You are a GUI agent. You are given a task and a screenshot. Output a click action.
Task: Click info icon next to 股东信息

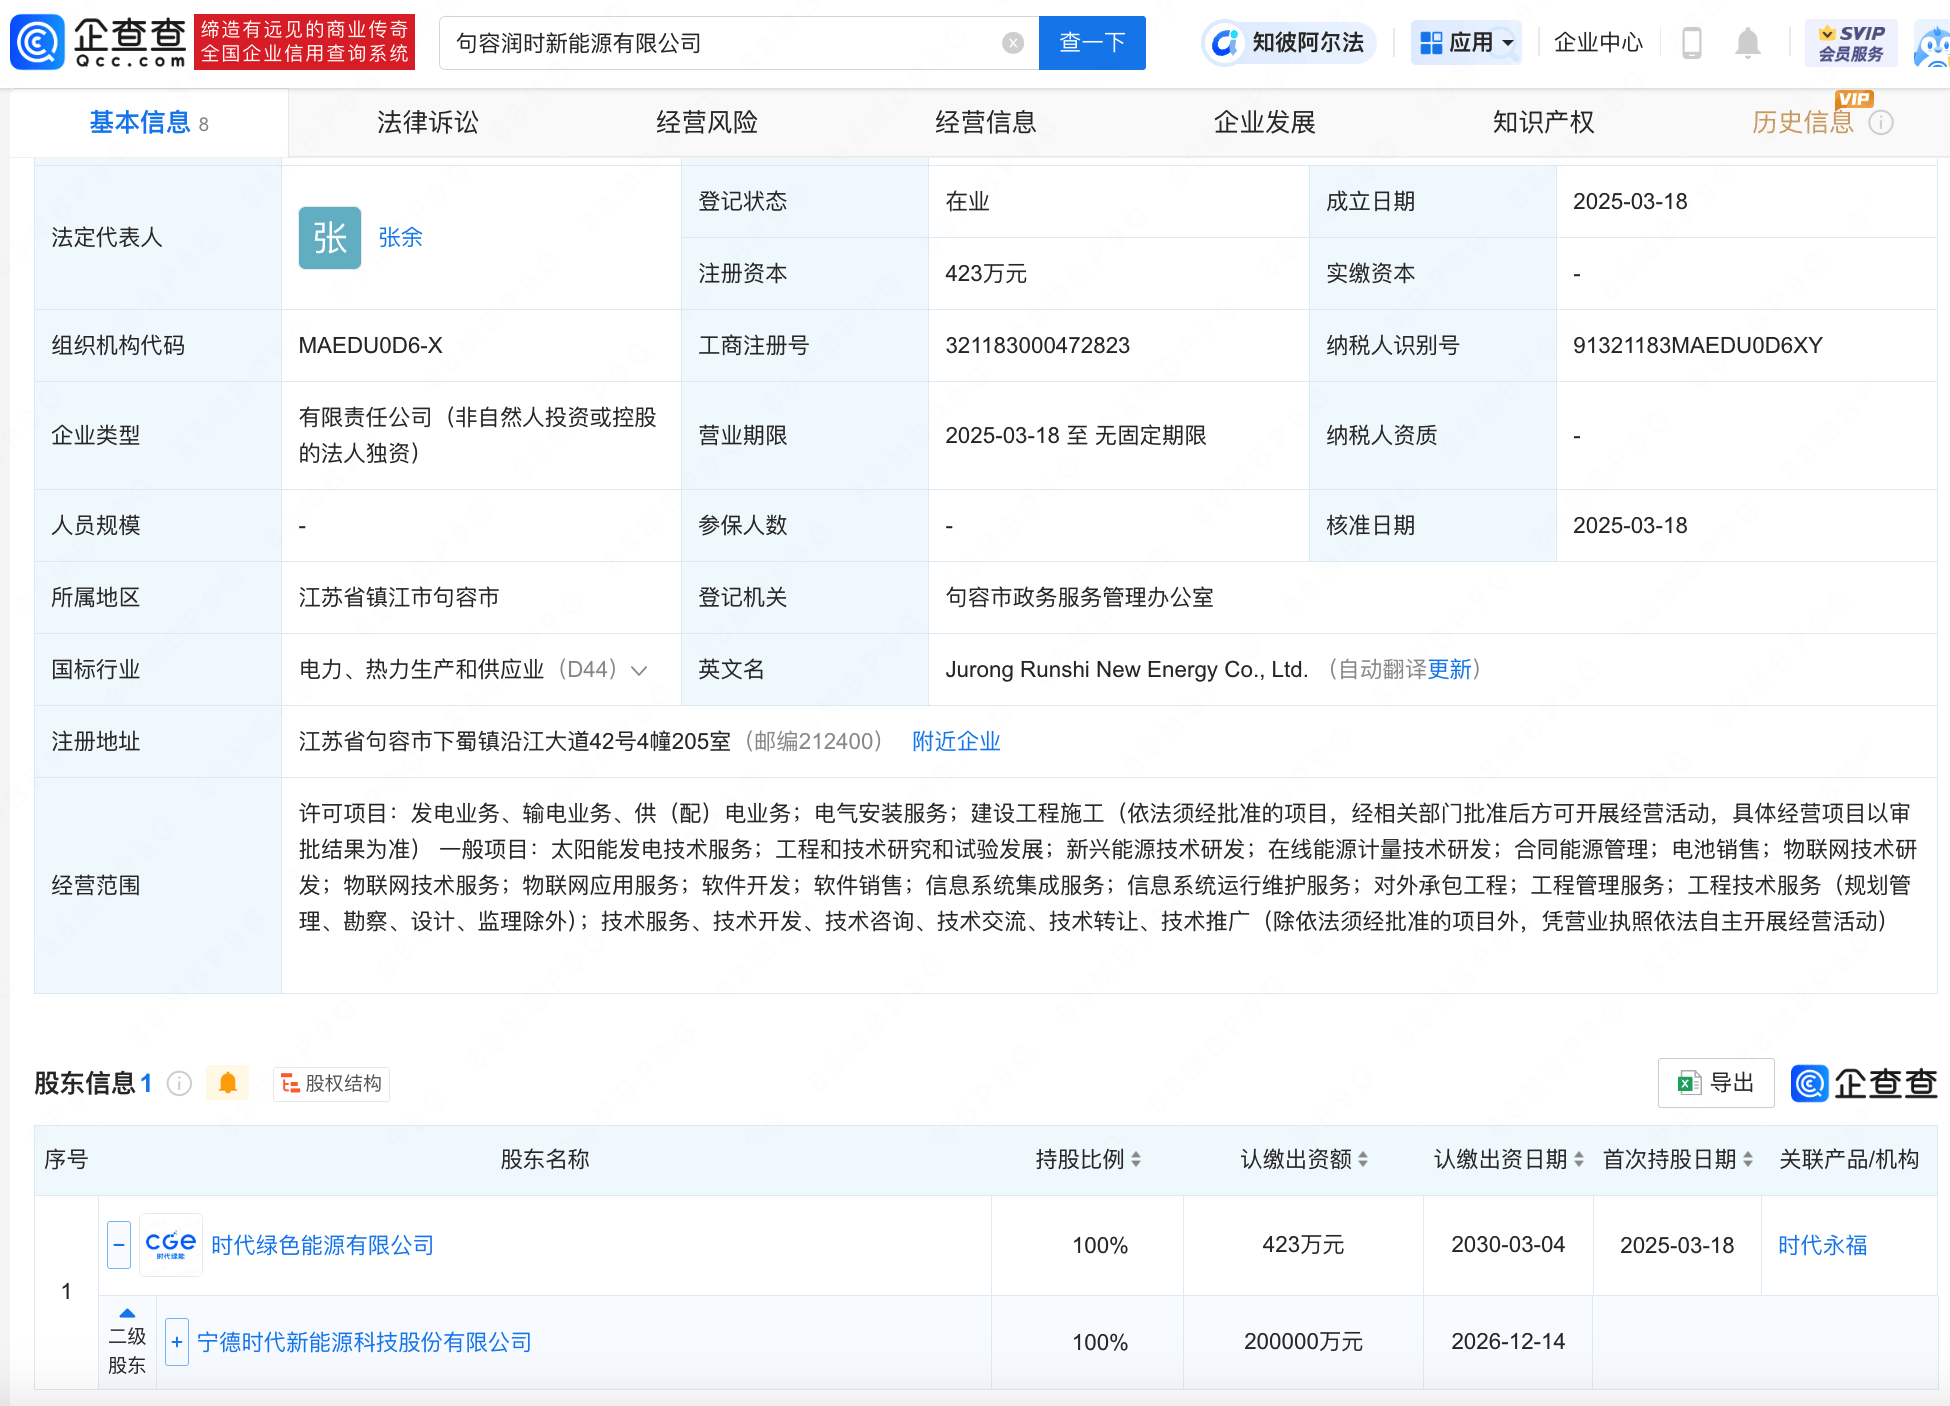pos(179,1083)
